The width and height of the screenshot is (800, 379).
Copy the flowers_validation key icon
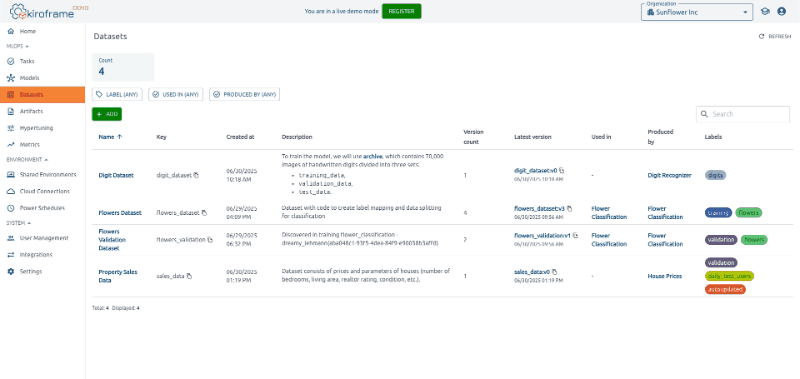tap(210, 239)
